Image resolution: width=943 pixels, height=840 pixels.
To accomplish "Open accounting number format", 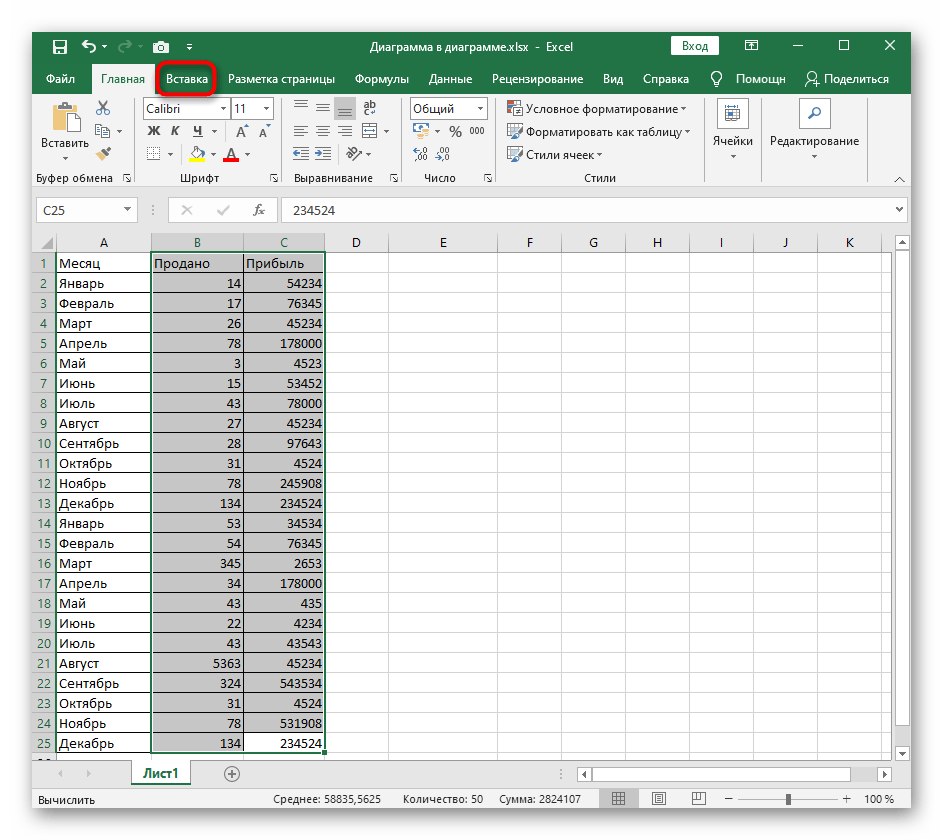I will [x=421, y=131].
